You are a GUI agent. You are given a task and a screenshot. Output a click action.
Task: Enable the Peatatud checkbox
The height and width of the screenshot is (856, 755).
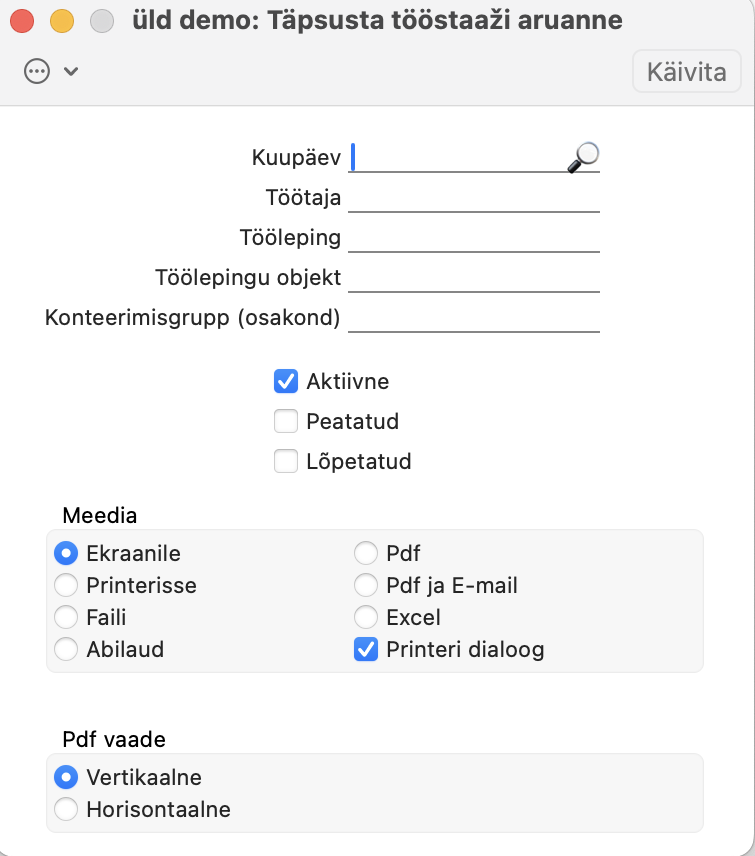(x=287, y=421)
